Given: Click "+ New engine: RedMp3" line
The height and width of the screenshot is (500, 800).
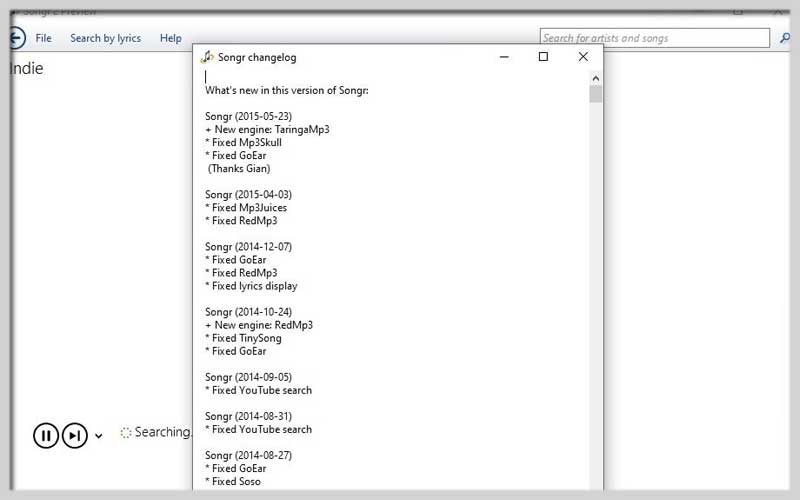Looking at the screenshot, I should [259, 325].
